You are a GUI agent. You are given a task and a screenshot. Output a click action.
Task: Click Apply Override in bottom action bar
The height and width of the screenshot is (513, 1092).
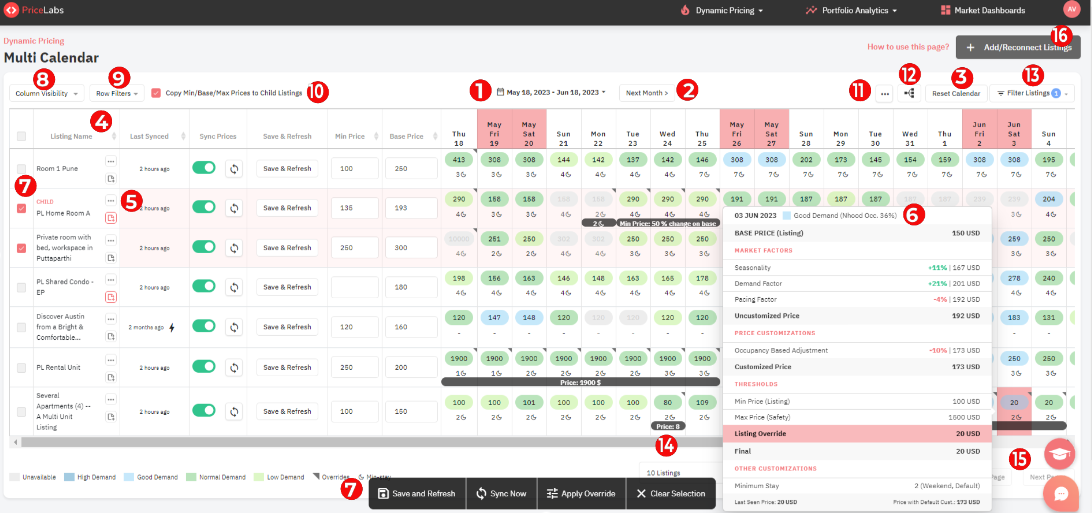[581, 494]
